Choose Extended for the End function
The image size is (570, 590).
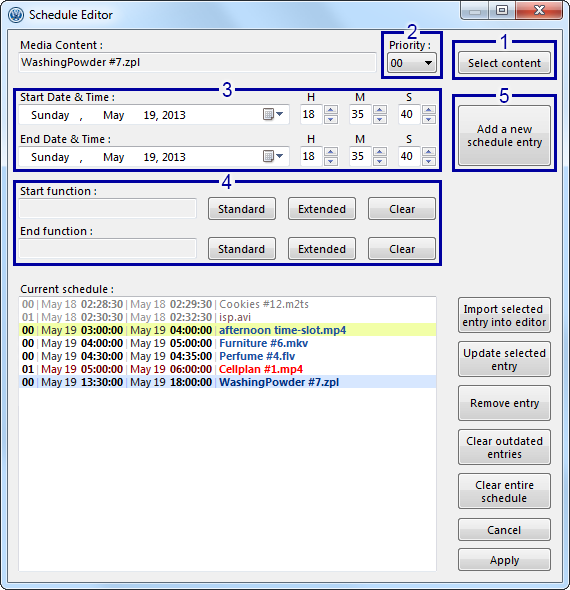322,249
